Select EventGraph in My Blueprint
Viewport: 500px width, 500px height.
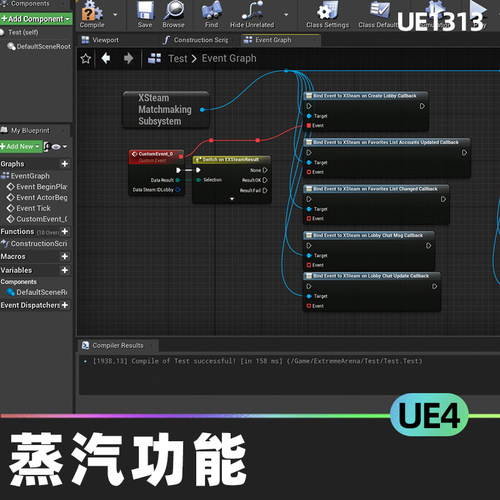(26, 176)
